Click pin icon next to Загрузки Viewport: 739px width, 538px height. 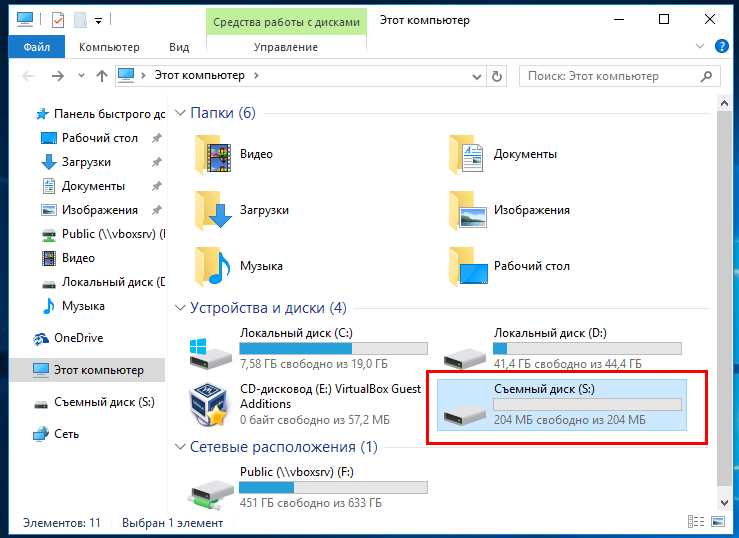(156, 162)
